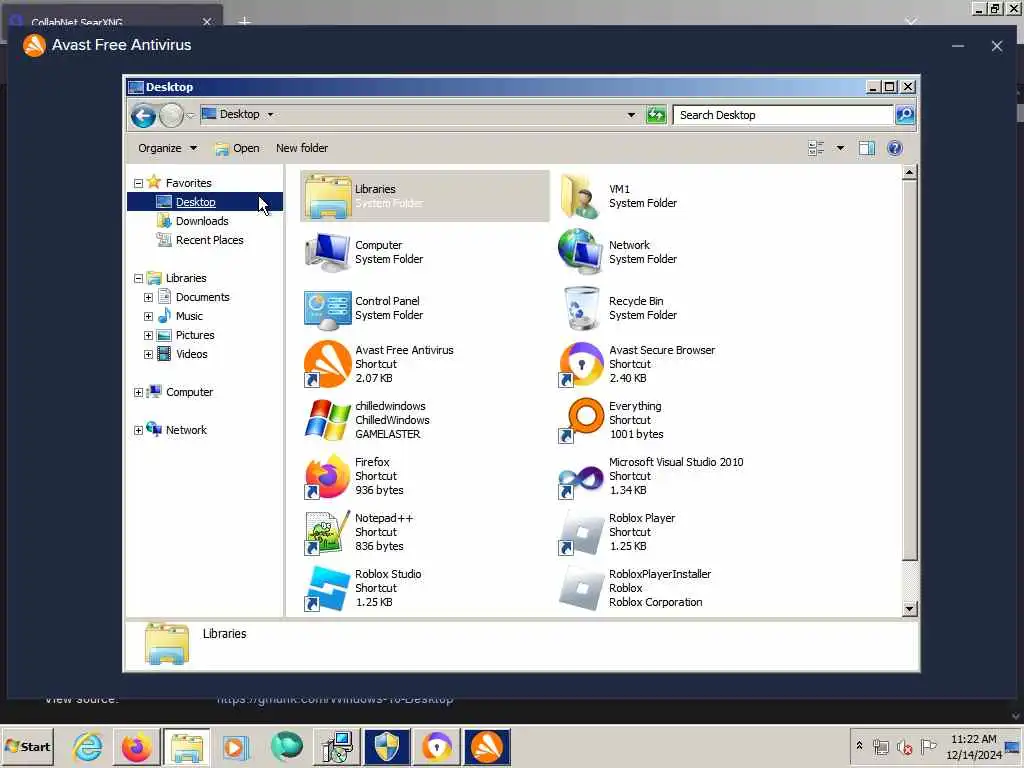Click the New folder button
This screenshot has height=768, width=1024.
pos(302,148)
